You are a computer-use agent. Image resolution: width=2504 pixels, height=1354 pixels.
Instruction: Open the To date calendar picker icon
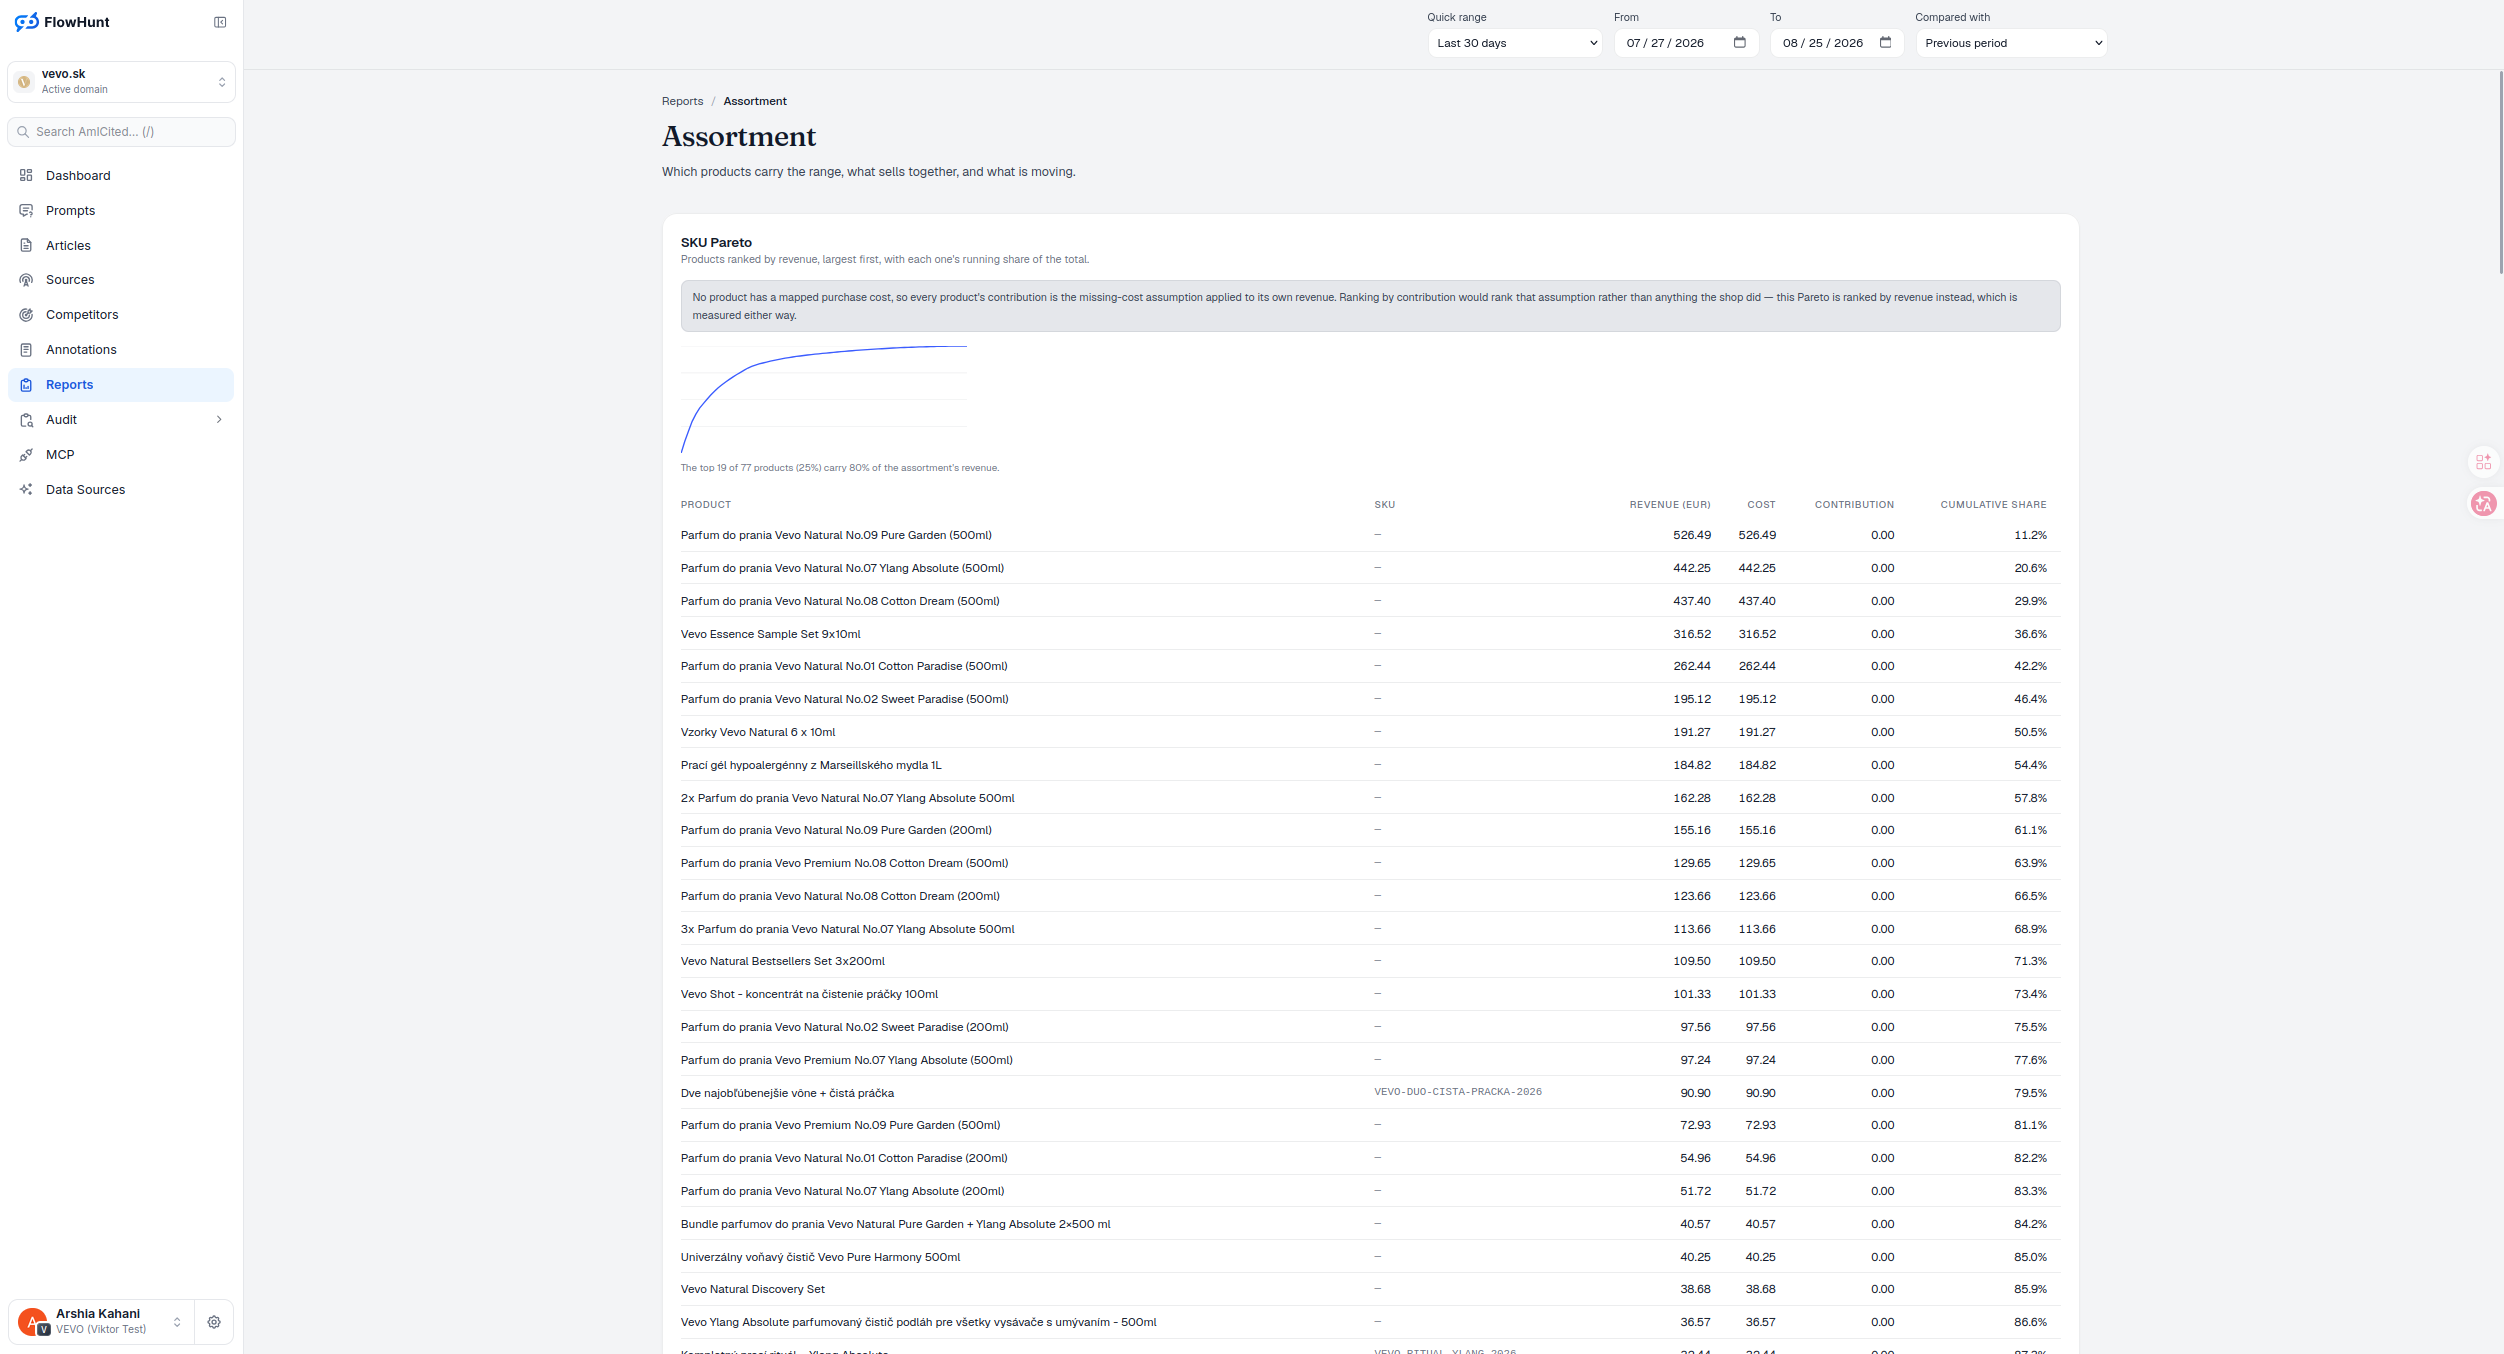[x=1885, y=42]
